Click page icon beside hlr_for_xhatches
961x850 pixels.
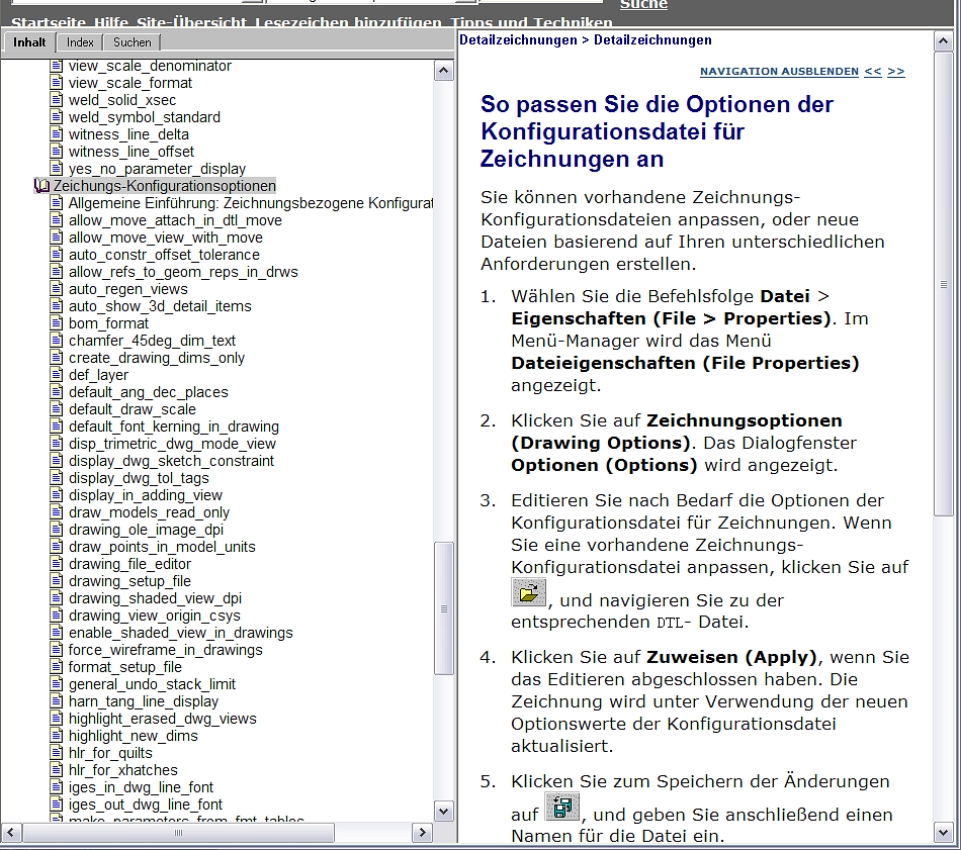click(56, 770)
